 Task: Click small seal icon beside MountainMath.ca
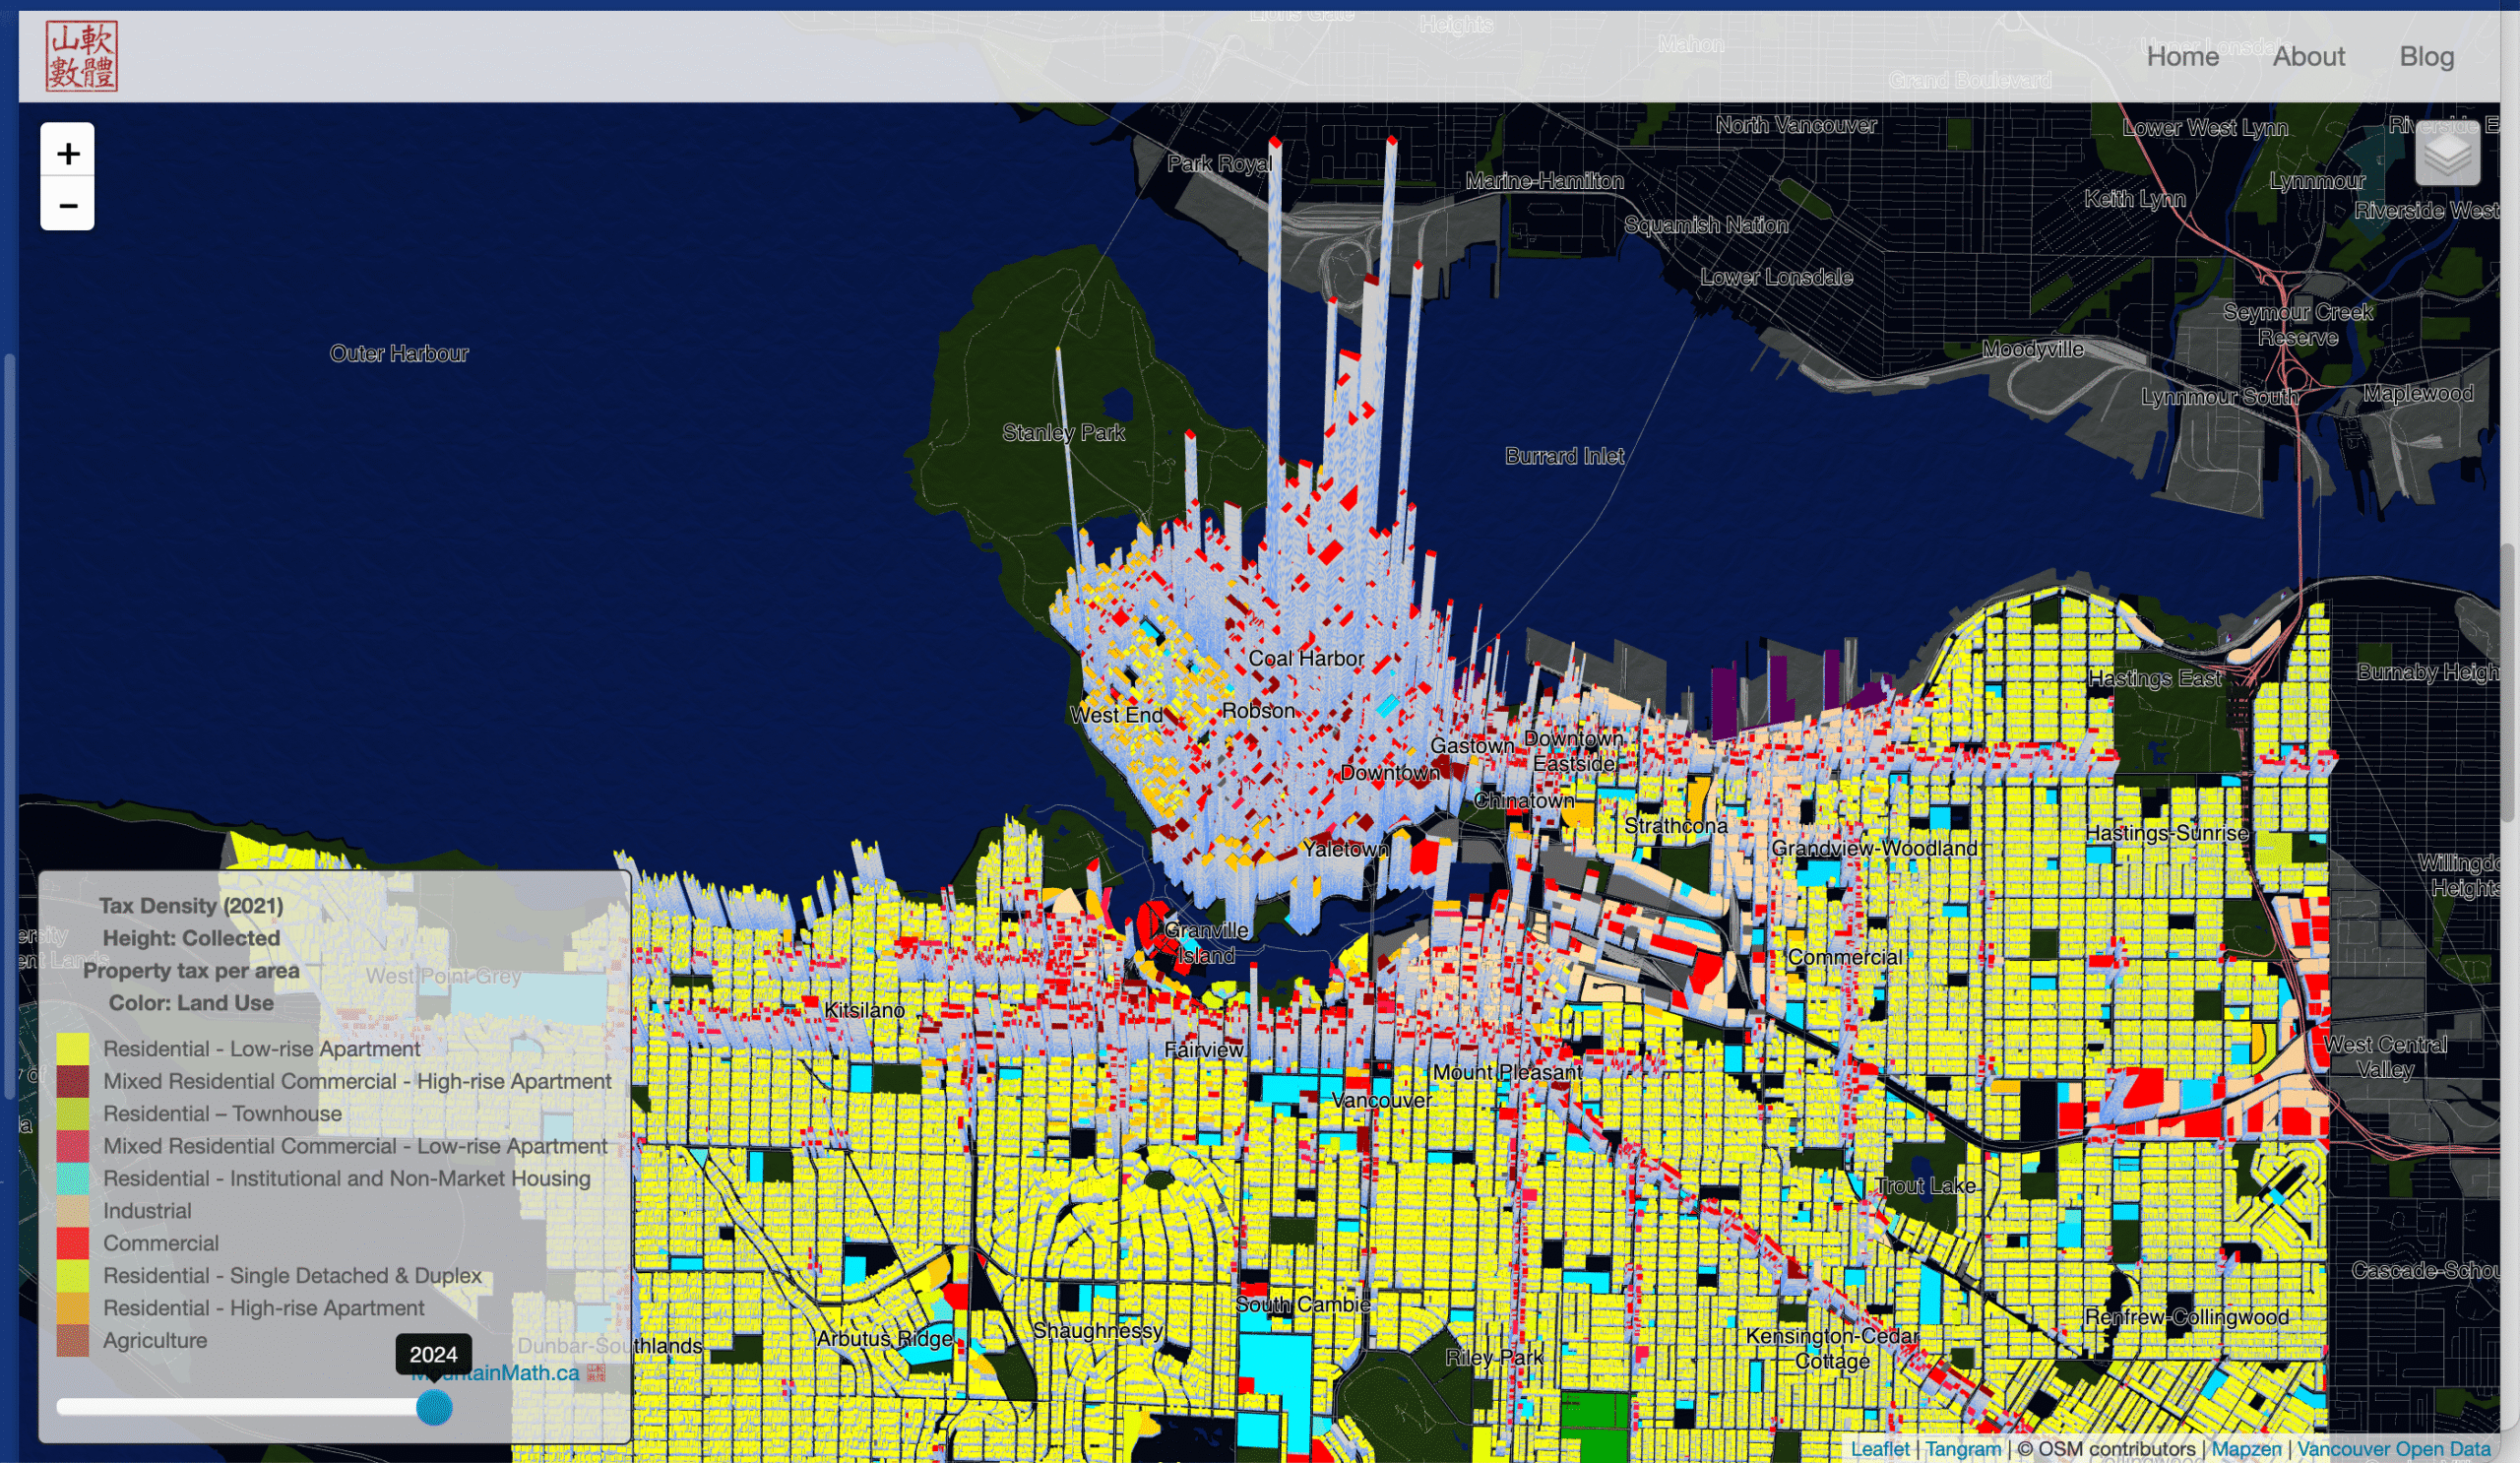click(596, 1373)
